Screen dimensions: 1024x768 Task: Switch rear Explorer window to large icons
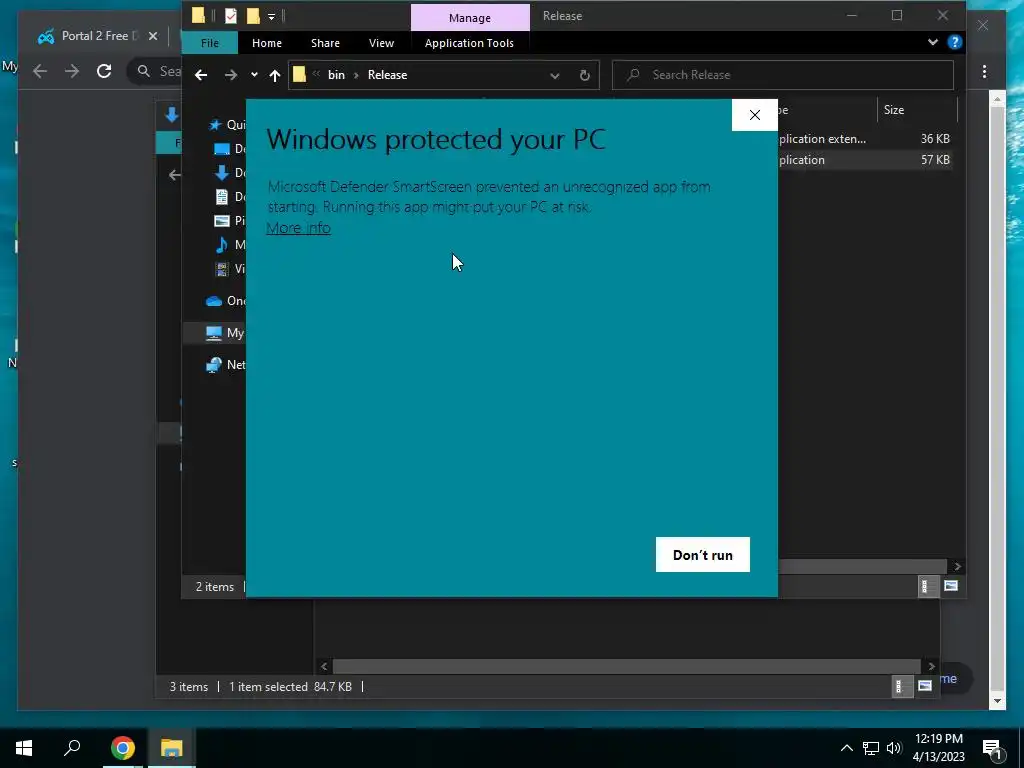tap(925, 686)
